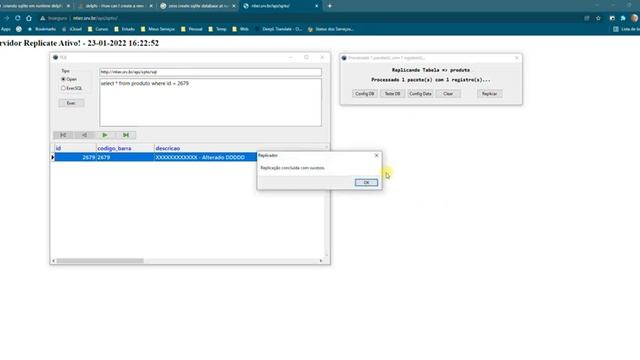The image size is (640, 360).
Task: Close the replication progress window
Action: point(517,58)
